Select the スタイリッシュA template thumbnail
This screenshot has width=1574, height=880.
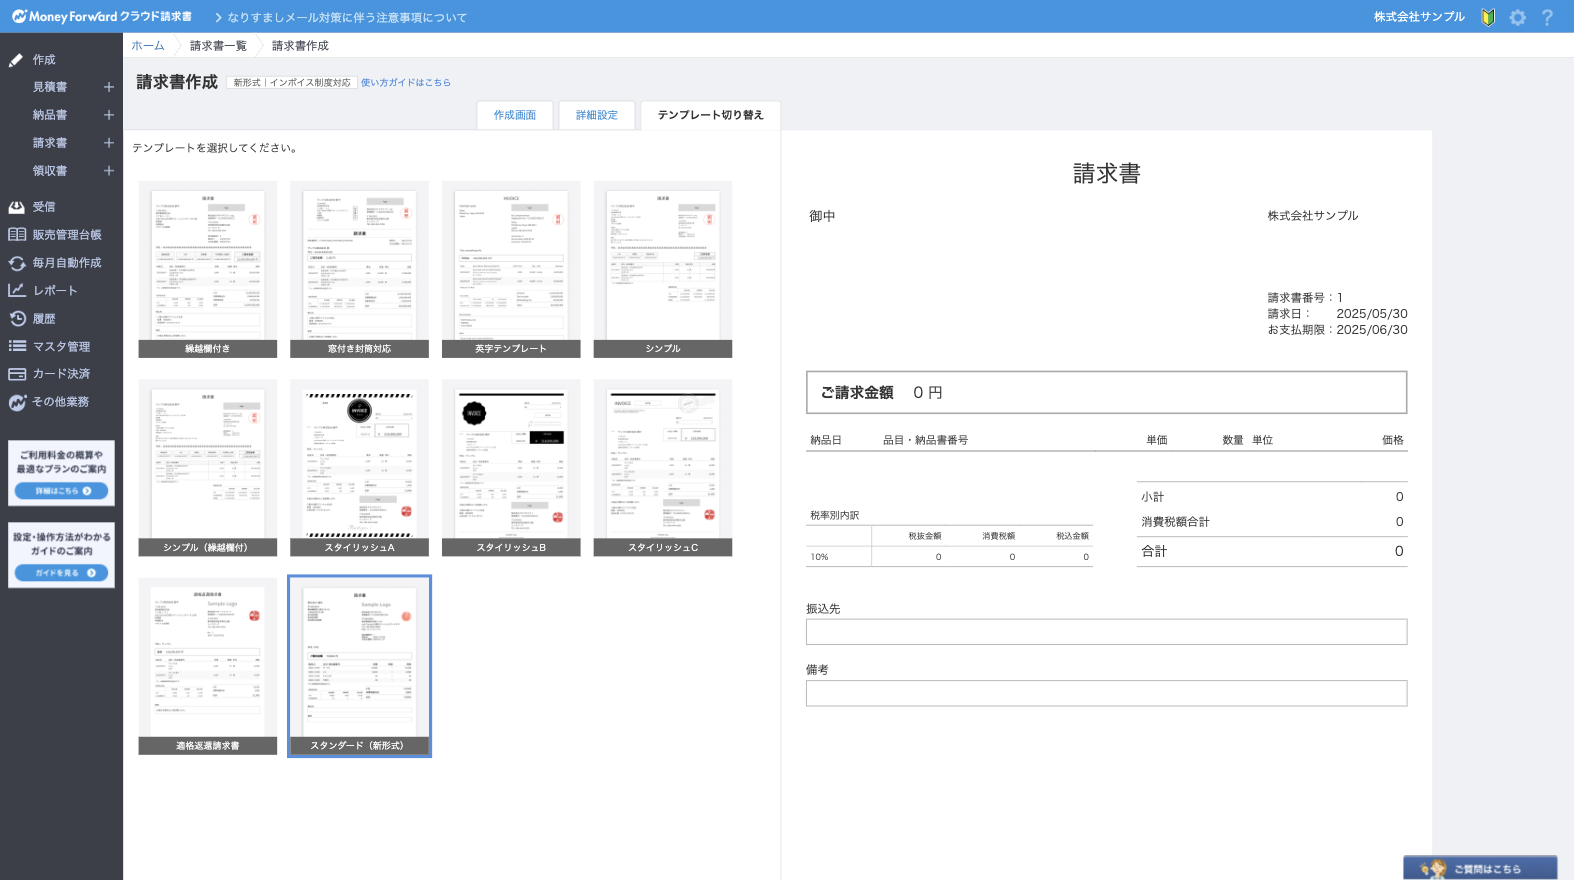point(359,467)
